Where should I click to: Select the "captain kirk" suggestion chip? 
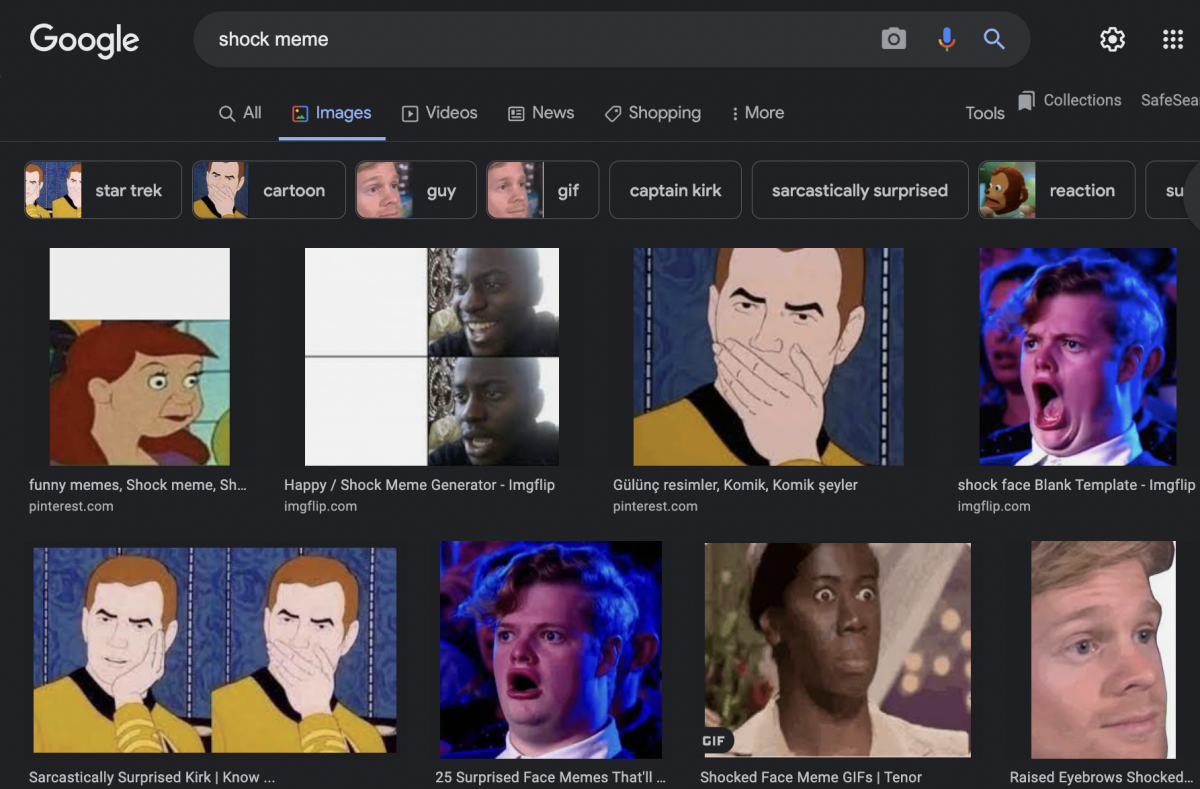pyautogui.click(x=675, y=190)
